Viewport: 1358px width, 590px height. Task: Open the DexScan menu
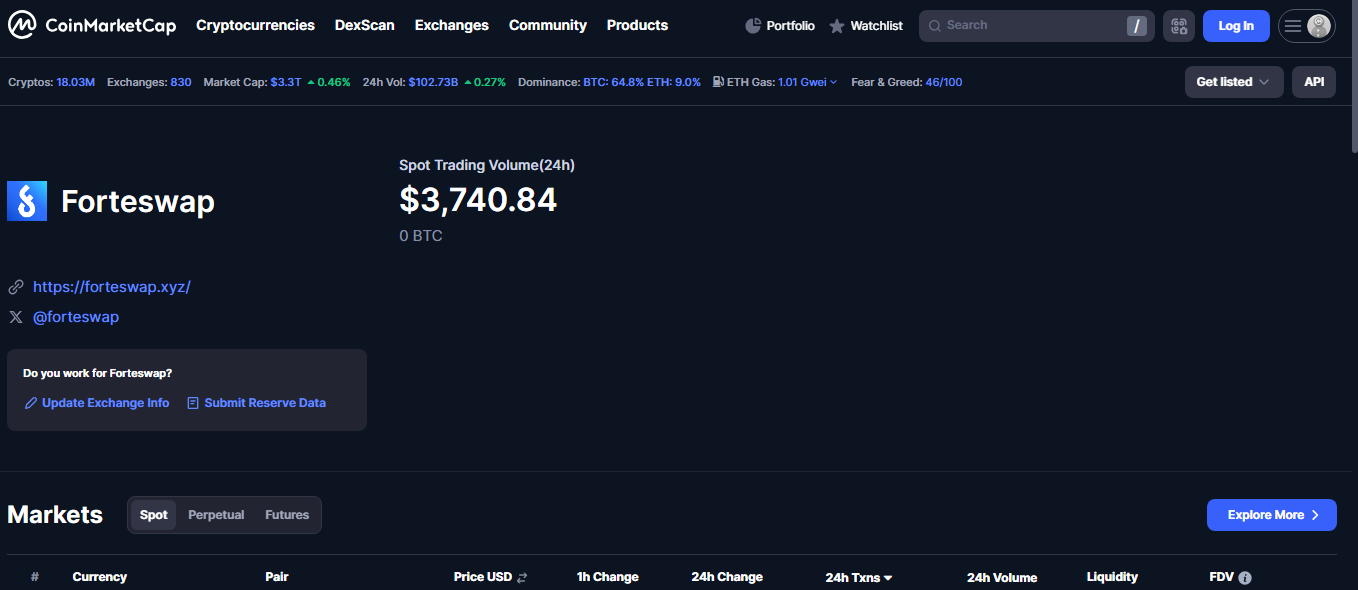[x=365, y=25]
